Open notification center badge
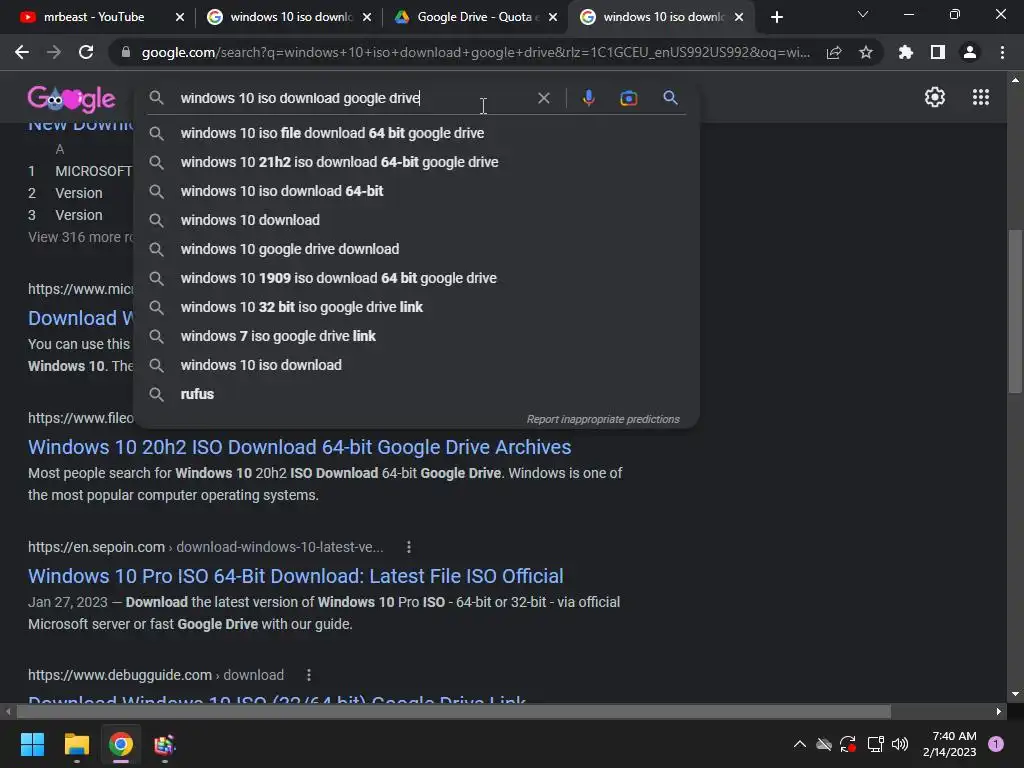Image resolution: width=1024 pixels, height=768 pixels. [x=996, y=744]
